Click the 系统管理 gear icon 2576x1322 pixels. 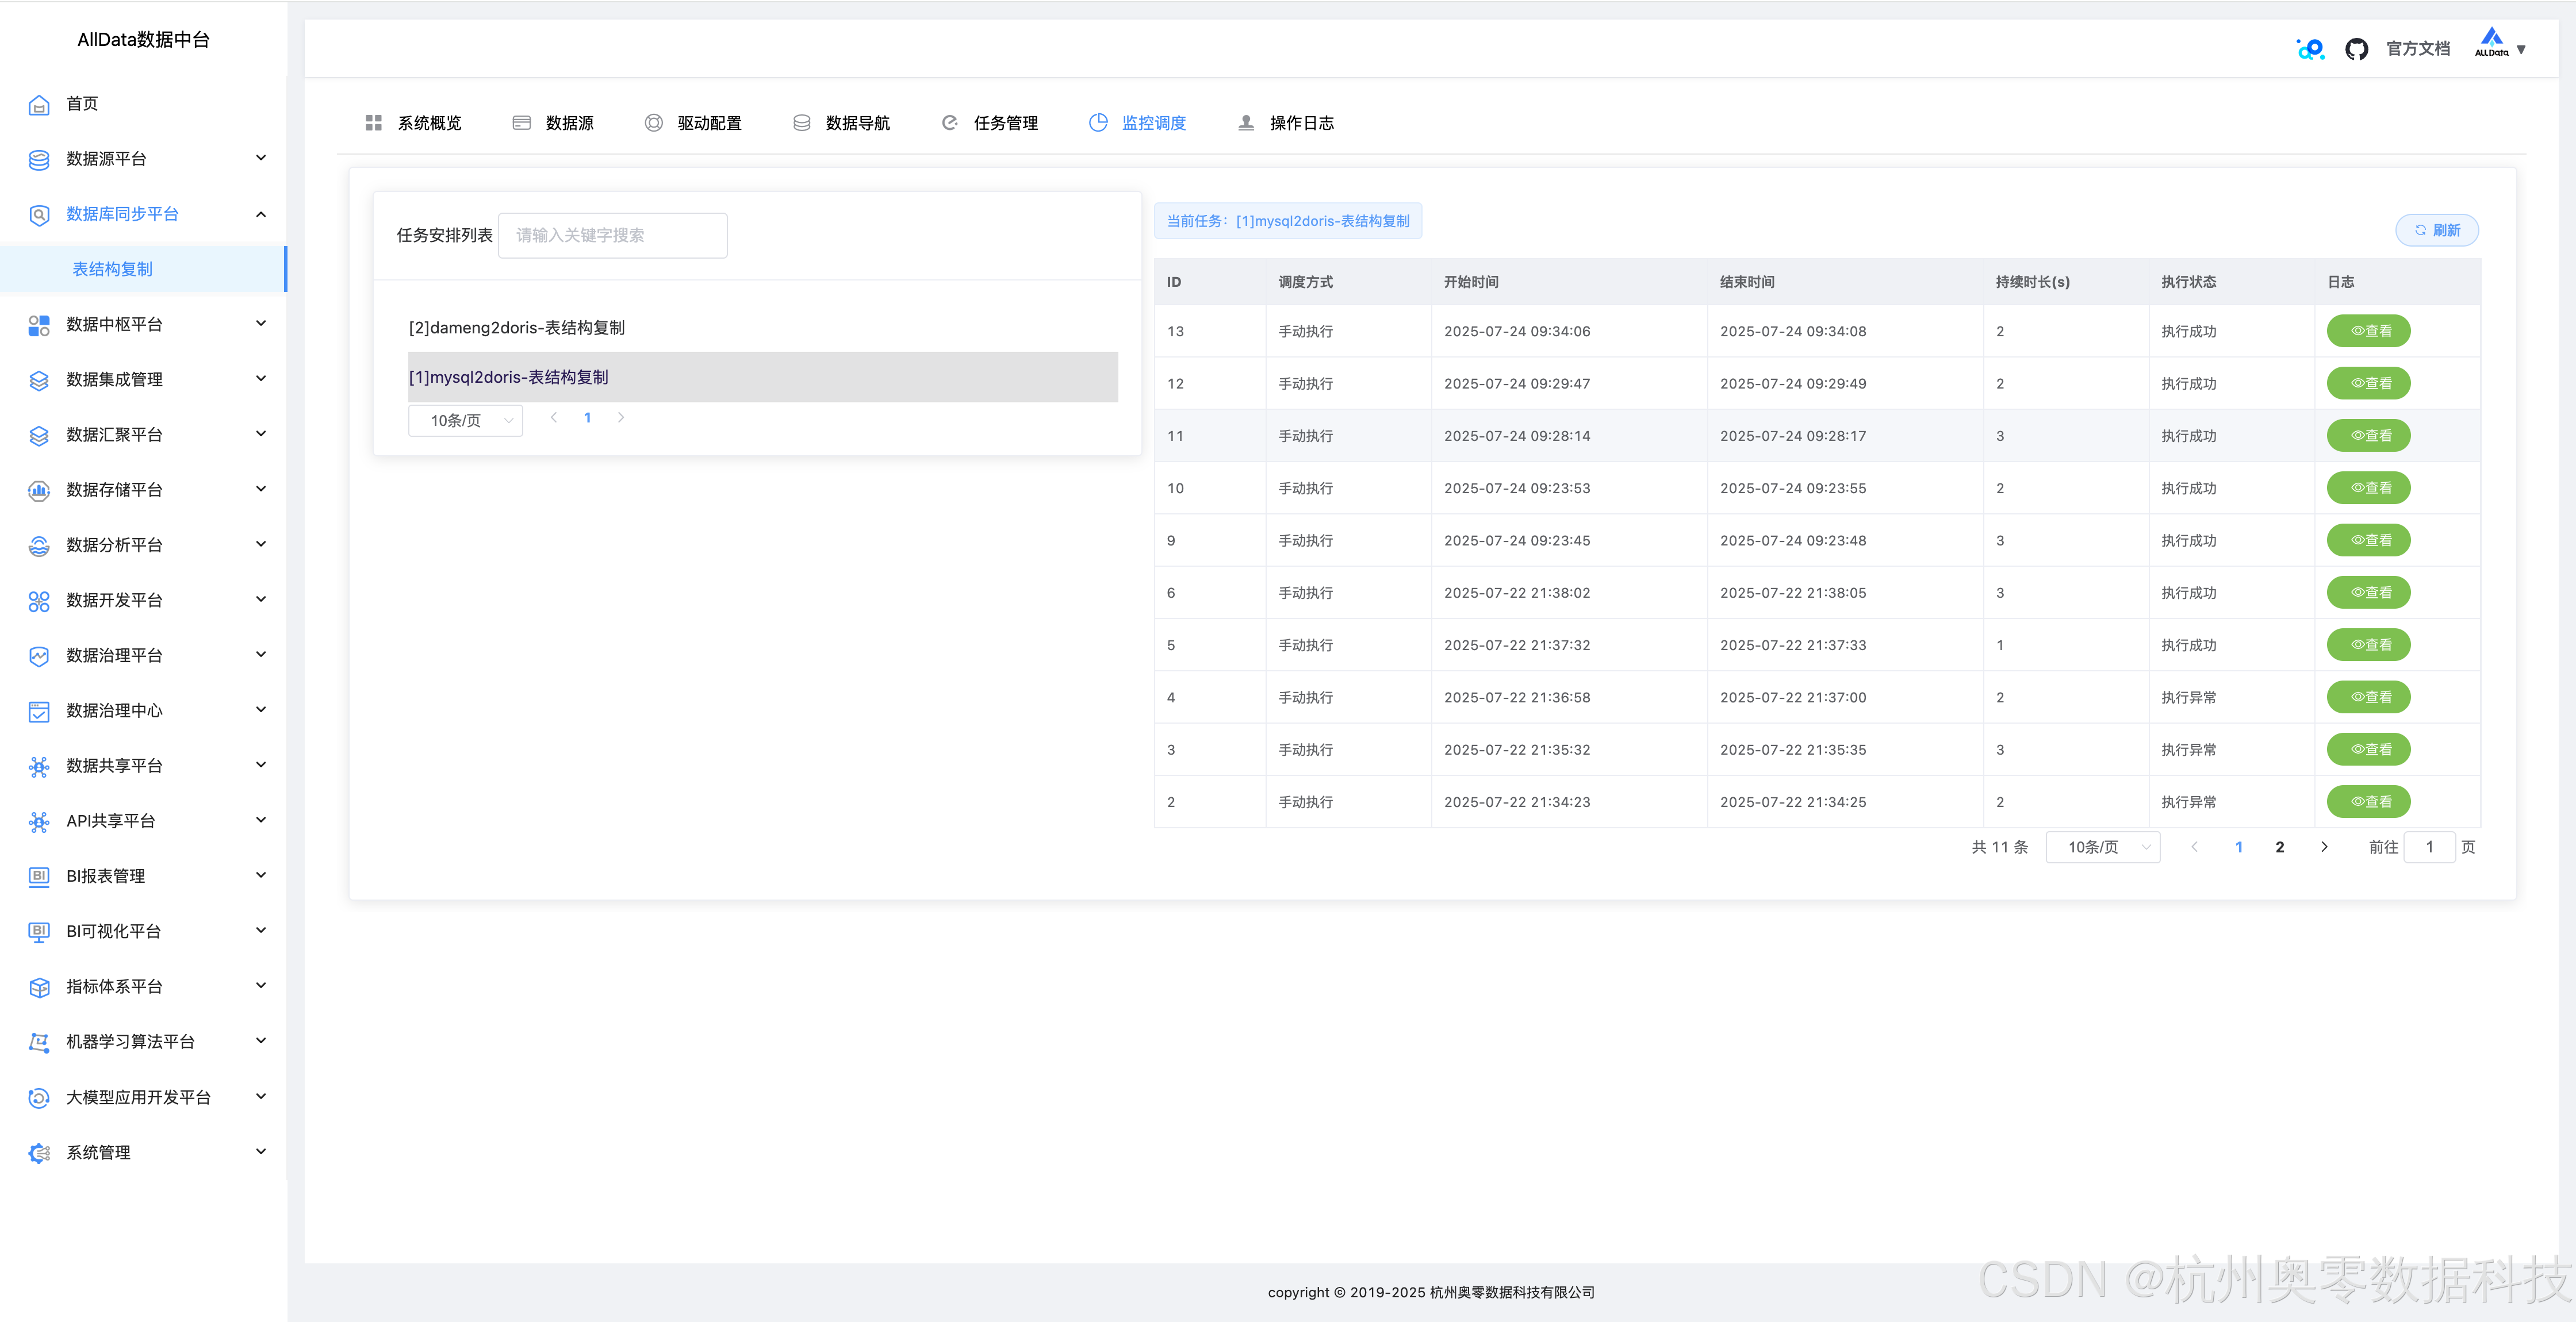click(x=39, y=1153)
